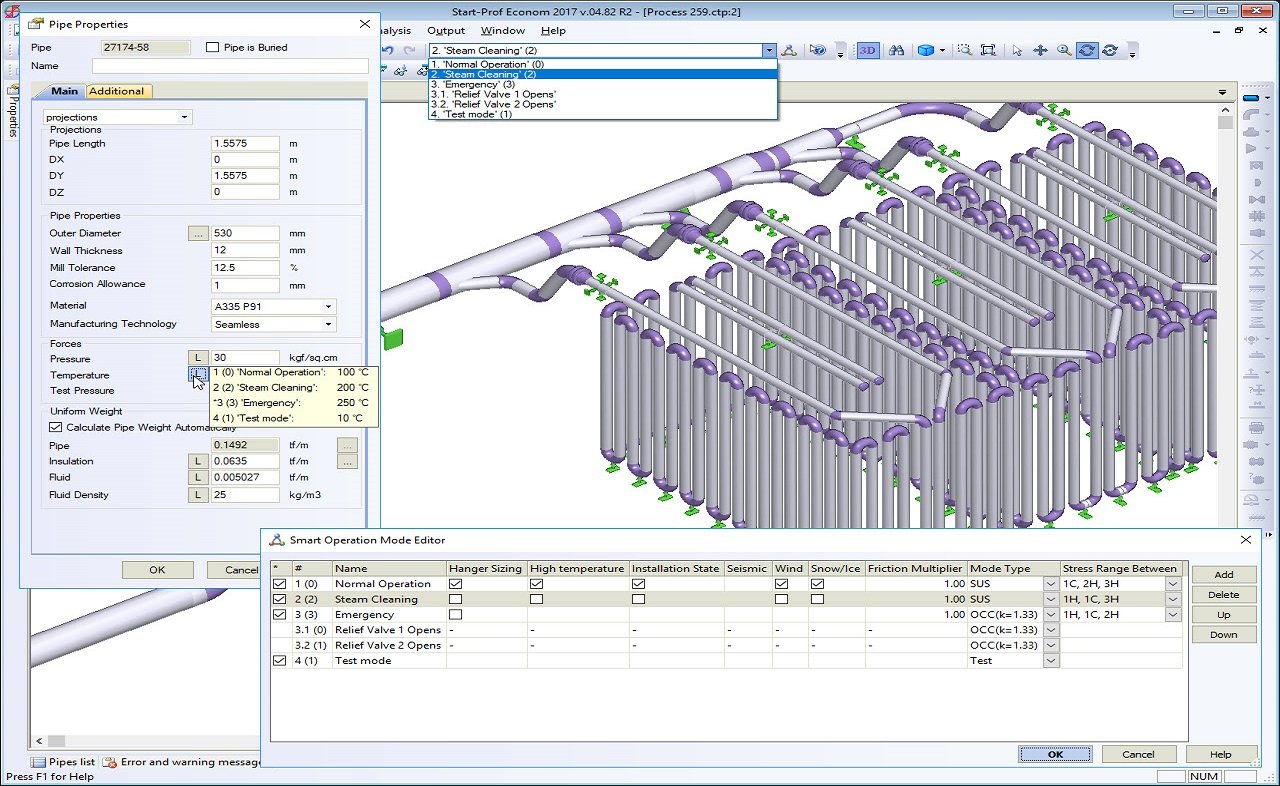Activate the Zoom Window magnifier with dashed box
The image size is (1280, 786).
964,50
